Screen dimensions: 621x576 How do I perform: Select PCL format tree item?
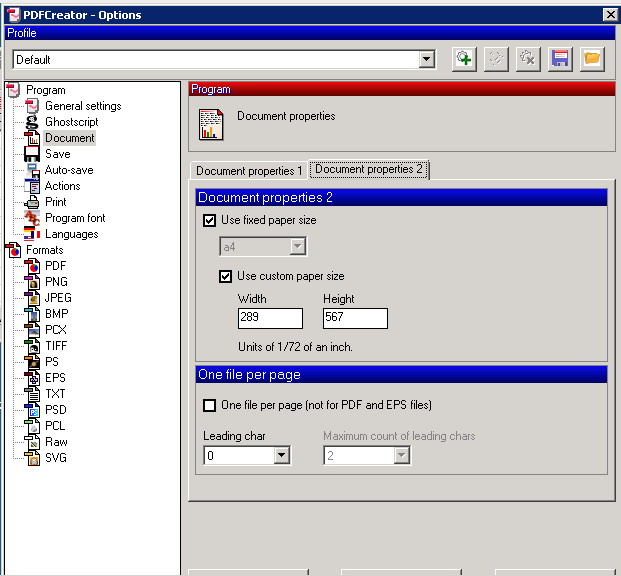(x=55, y=426)
